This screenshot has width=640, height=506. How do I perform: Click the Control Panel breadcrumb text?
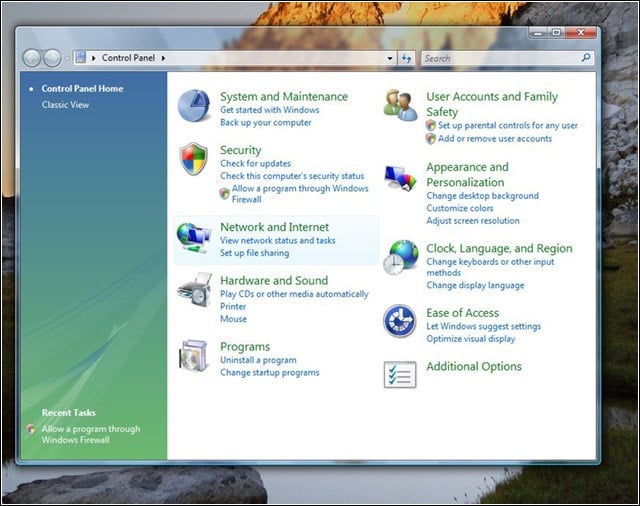tap(128, 58)
